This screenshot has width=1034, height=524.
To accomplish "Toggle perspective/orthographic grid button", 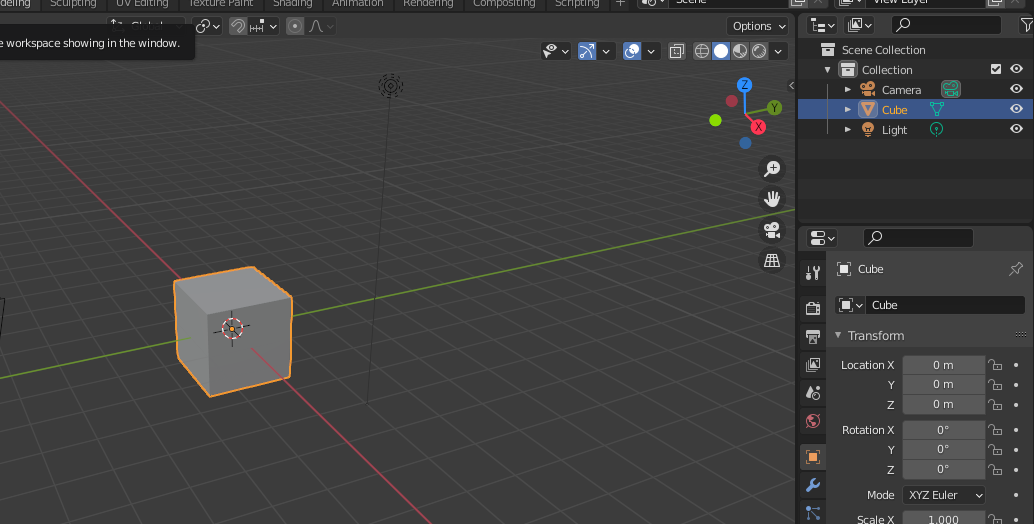I will [x=772, y=260].
